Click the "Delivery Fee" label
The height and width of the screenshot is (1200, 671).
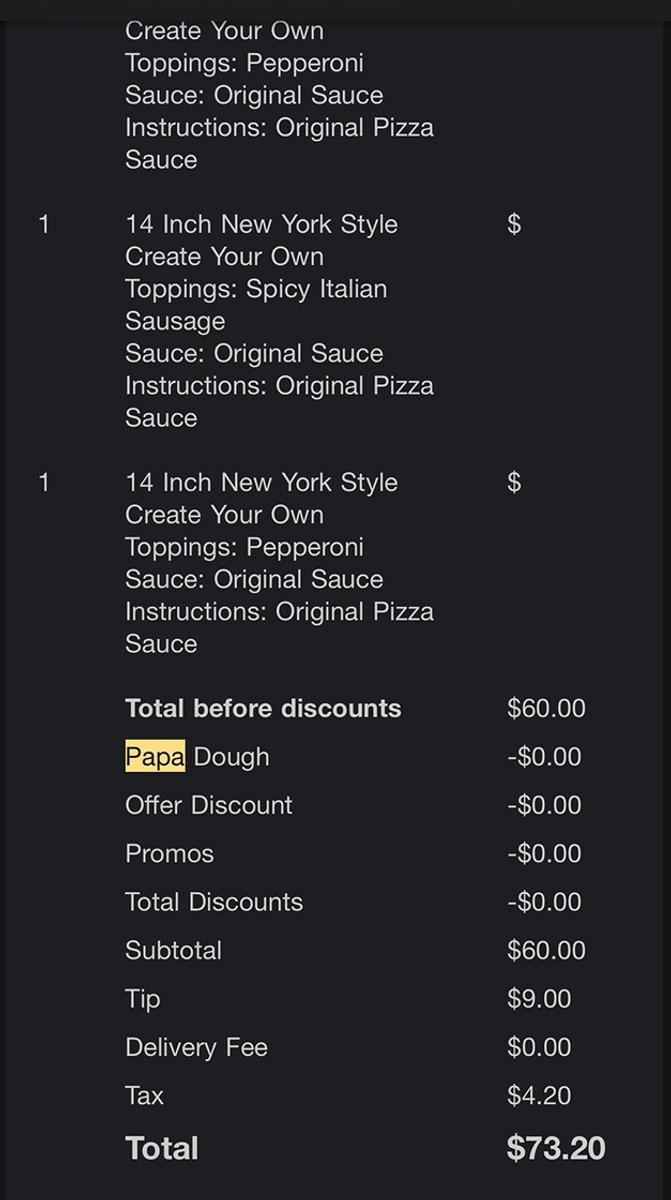click(196, 1048)
